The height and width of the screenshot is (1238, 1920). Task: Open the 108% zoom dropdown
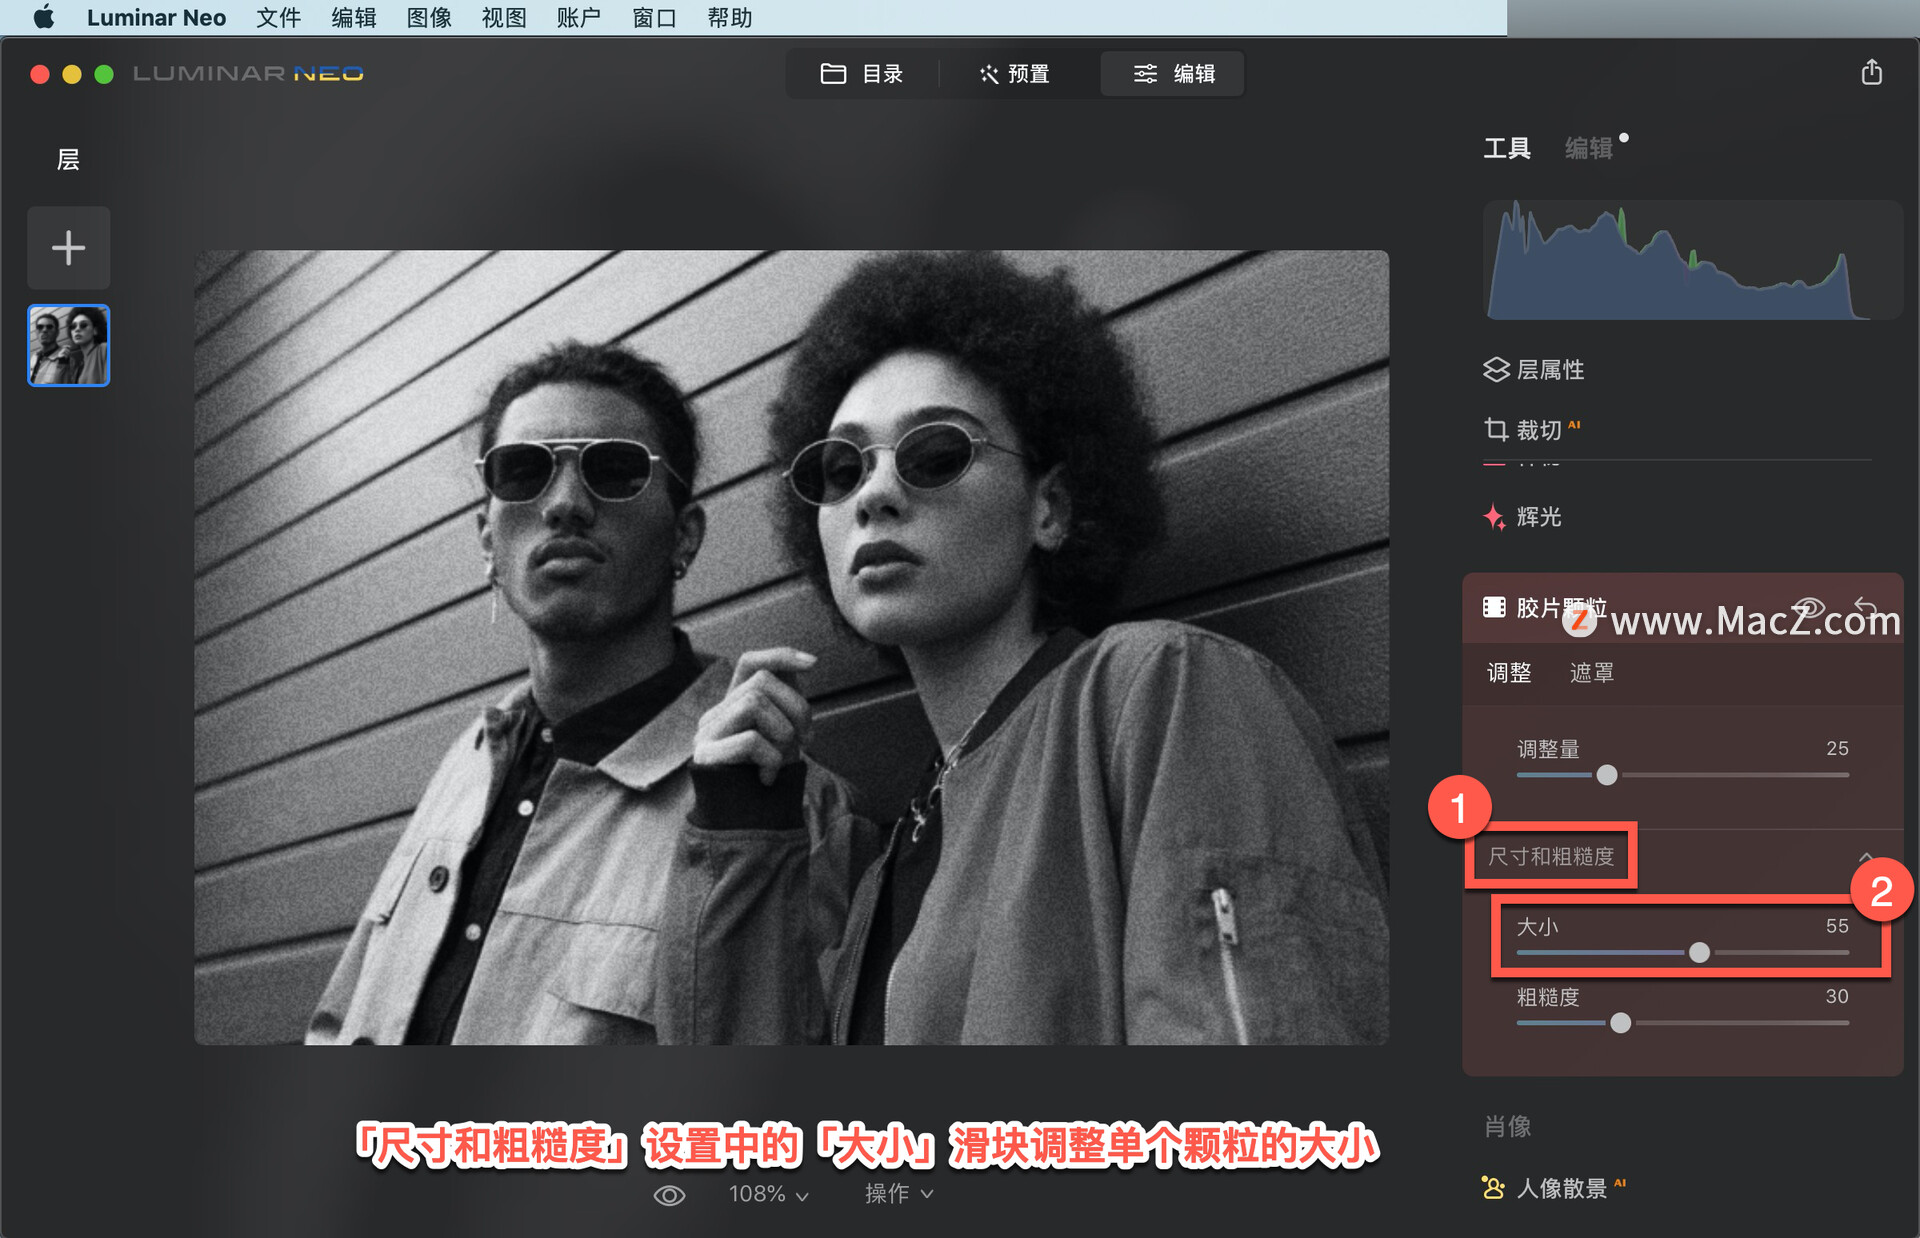[768, 1194]
